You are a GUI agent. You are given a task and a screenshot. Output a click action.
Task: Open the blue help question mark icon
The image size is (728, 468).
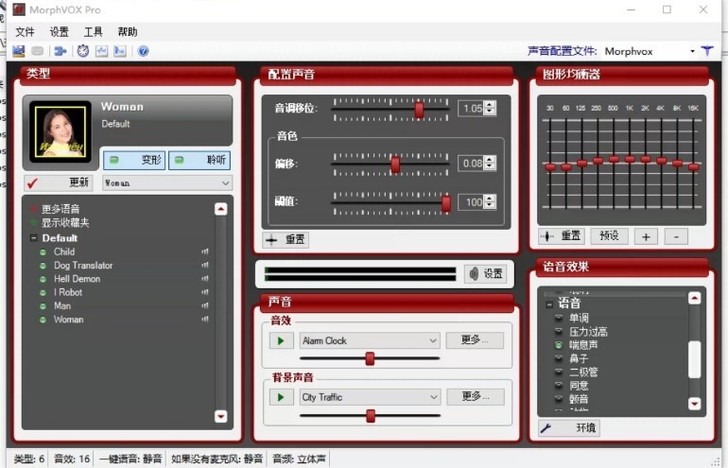[143, 51]
